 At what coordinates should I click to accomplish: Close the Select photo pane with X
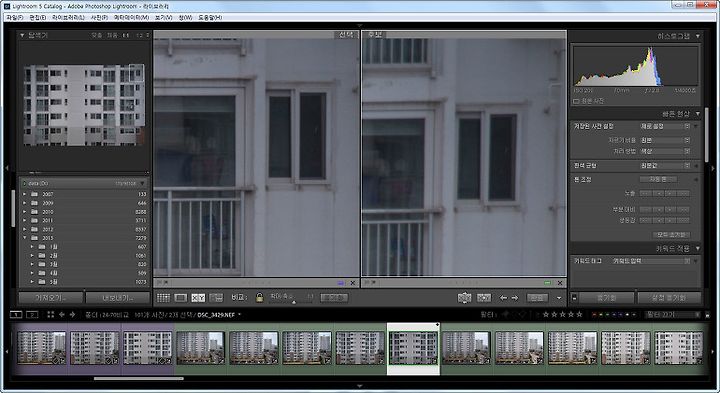[353, 283]
